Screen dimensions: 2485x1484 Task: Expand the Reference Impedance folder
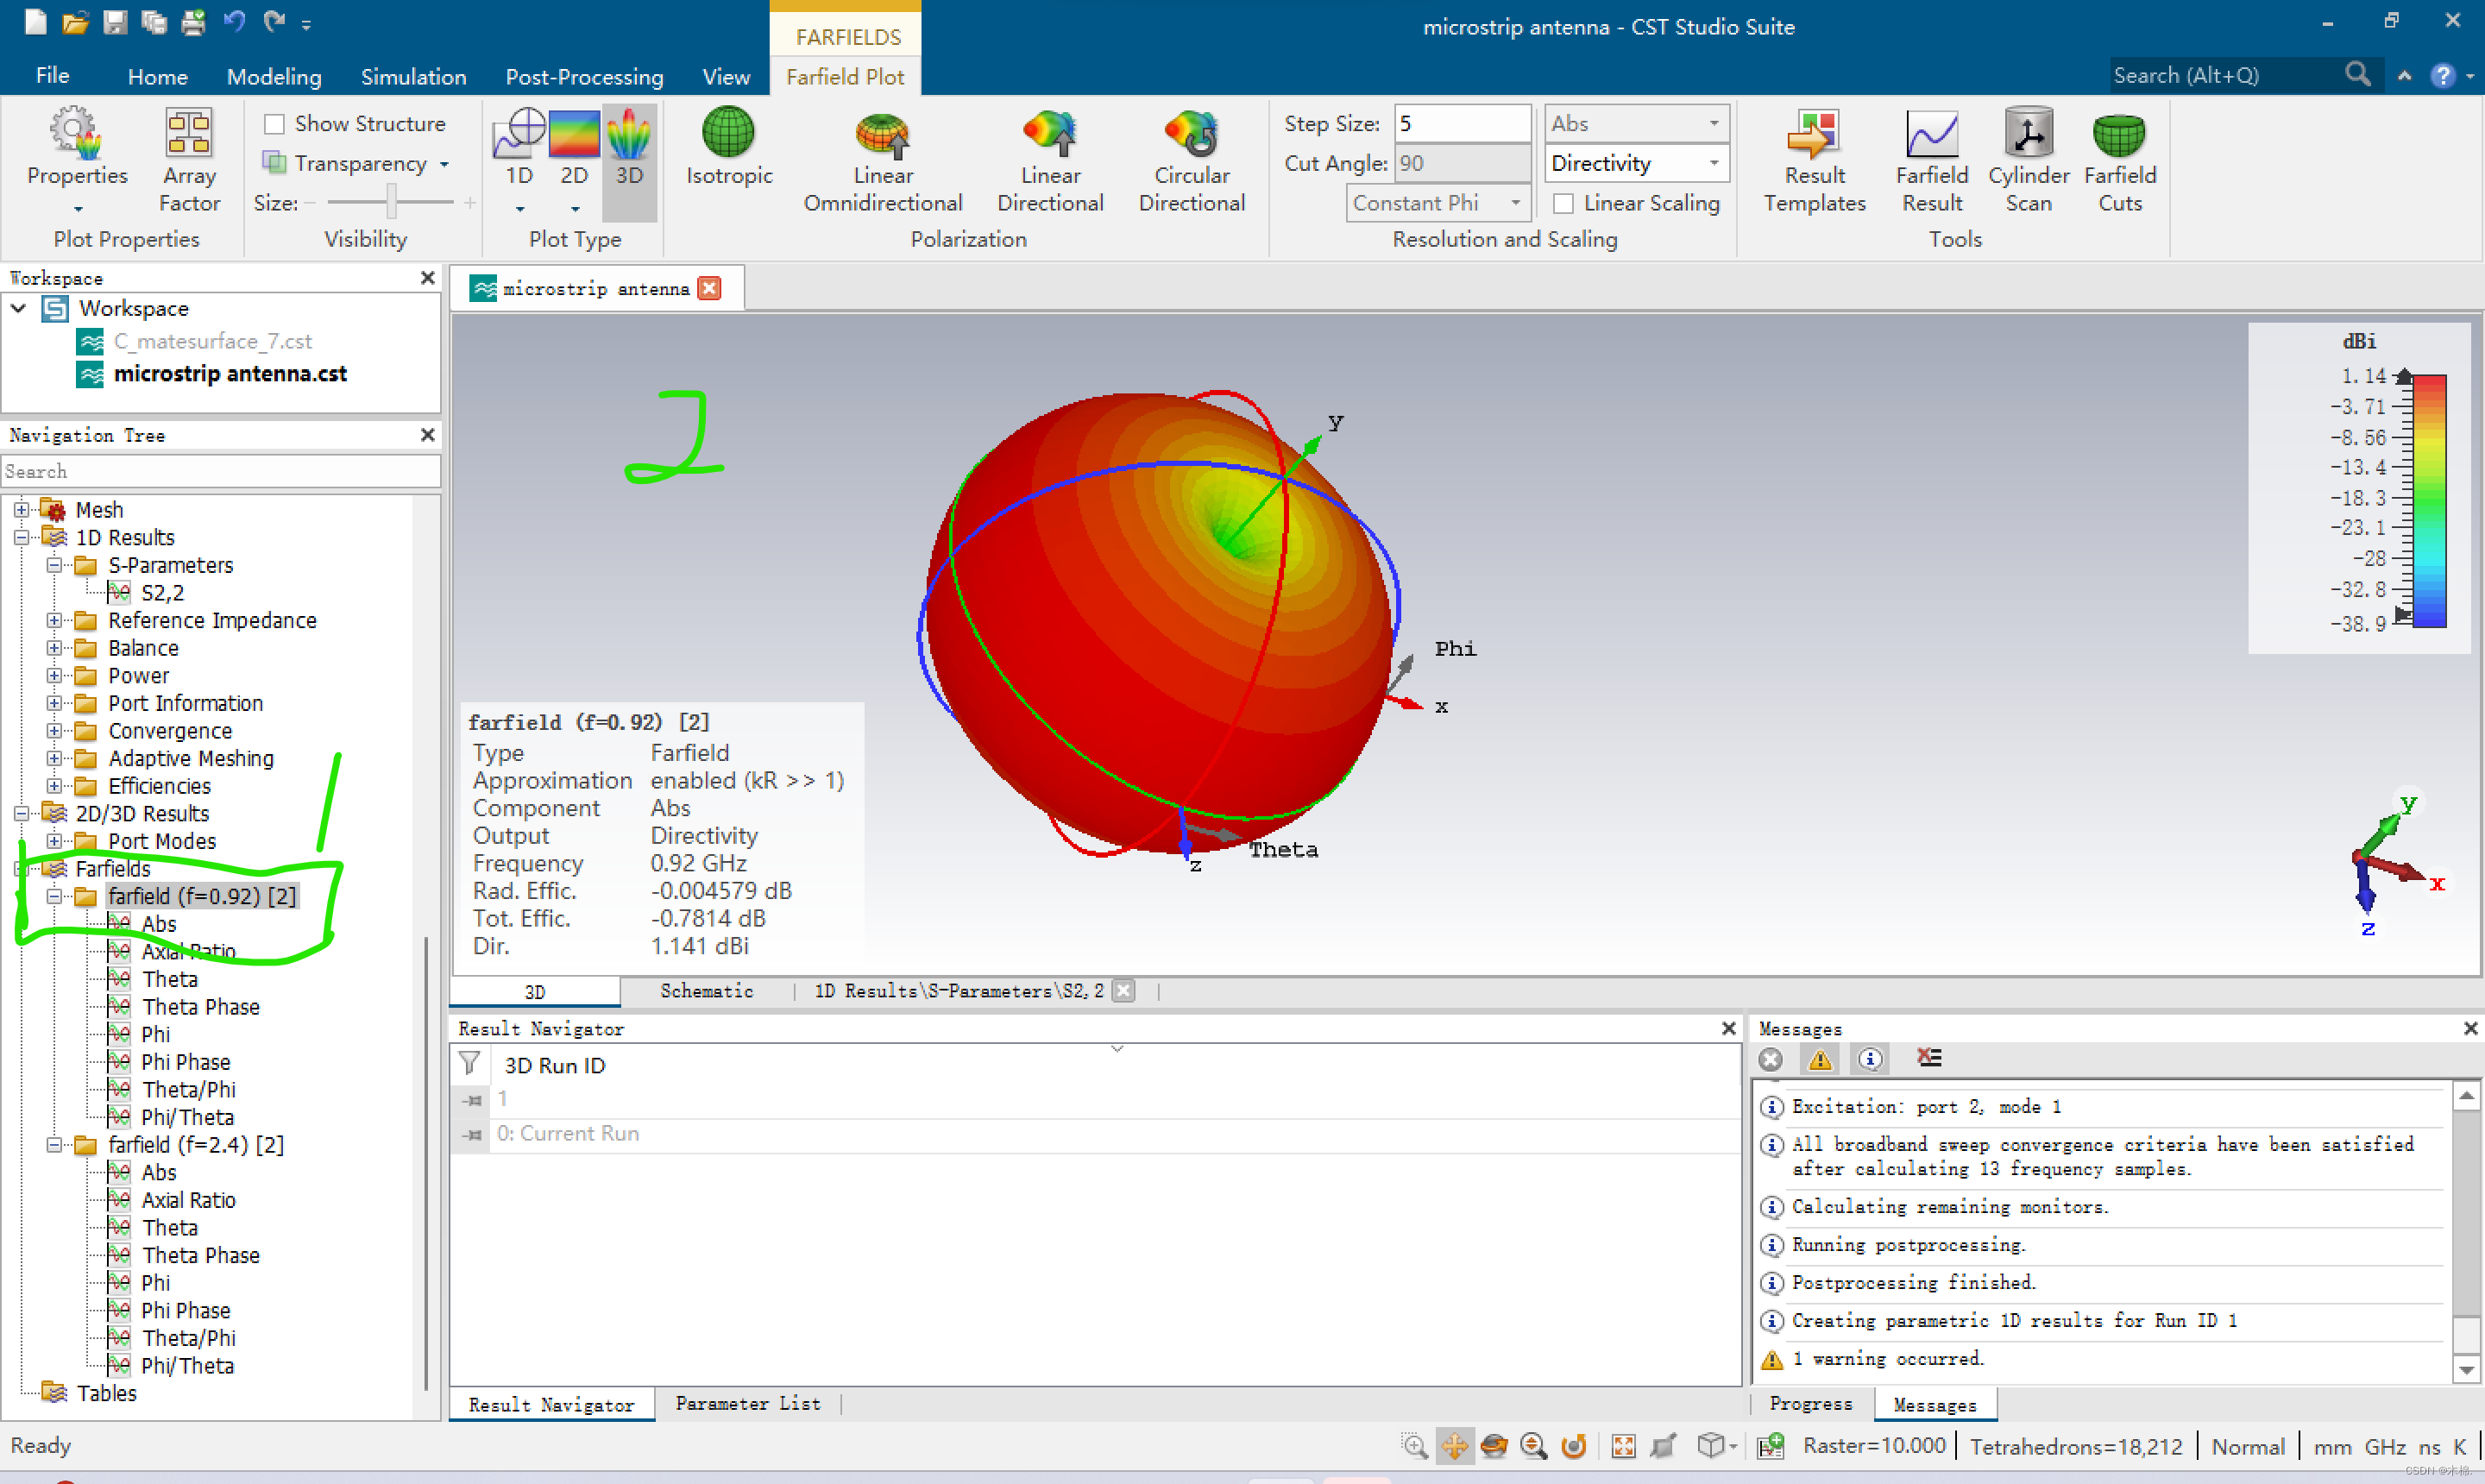(55, 621)
